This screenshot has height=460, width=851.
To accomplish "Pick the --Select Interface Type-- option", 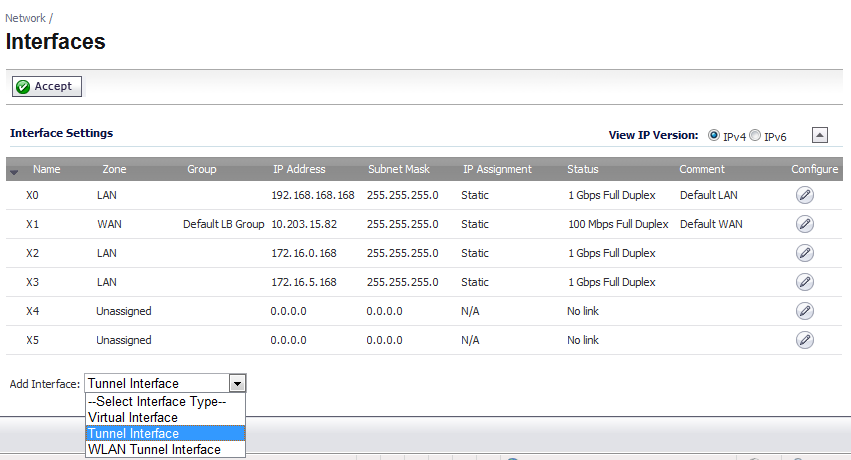I will pyautogui.click(x=166, y=401).
